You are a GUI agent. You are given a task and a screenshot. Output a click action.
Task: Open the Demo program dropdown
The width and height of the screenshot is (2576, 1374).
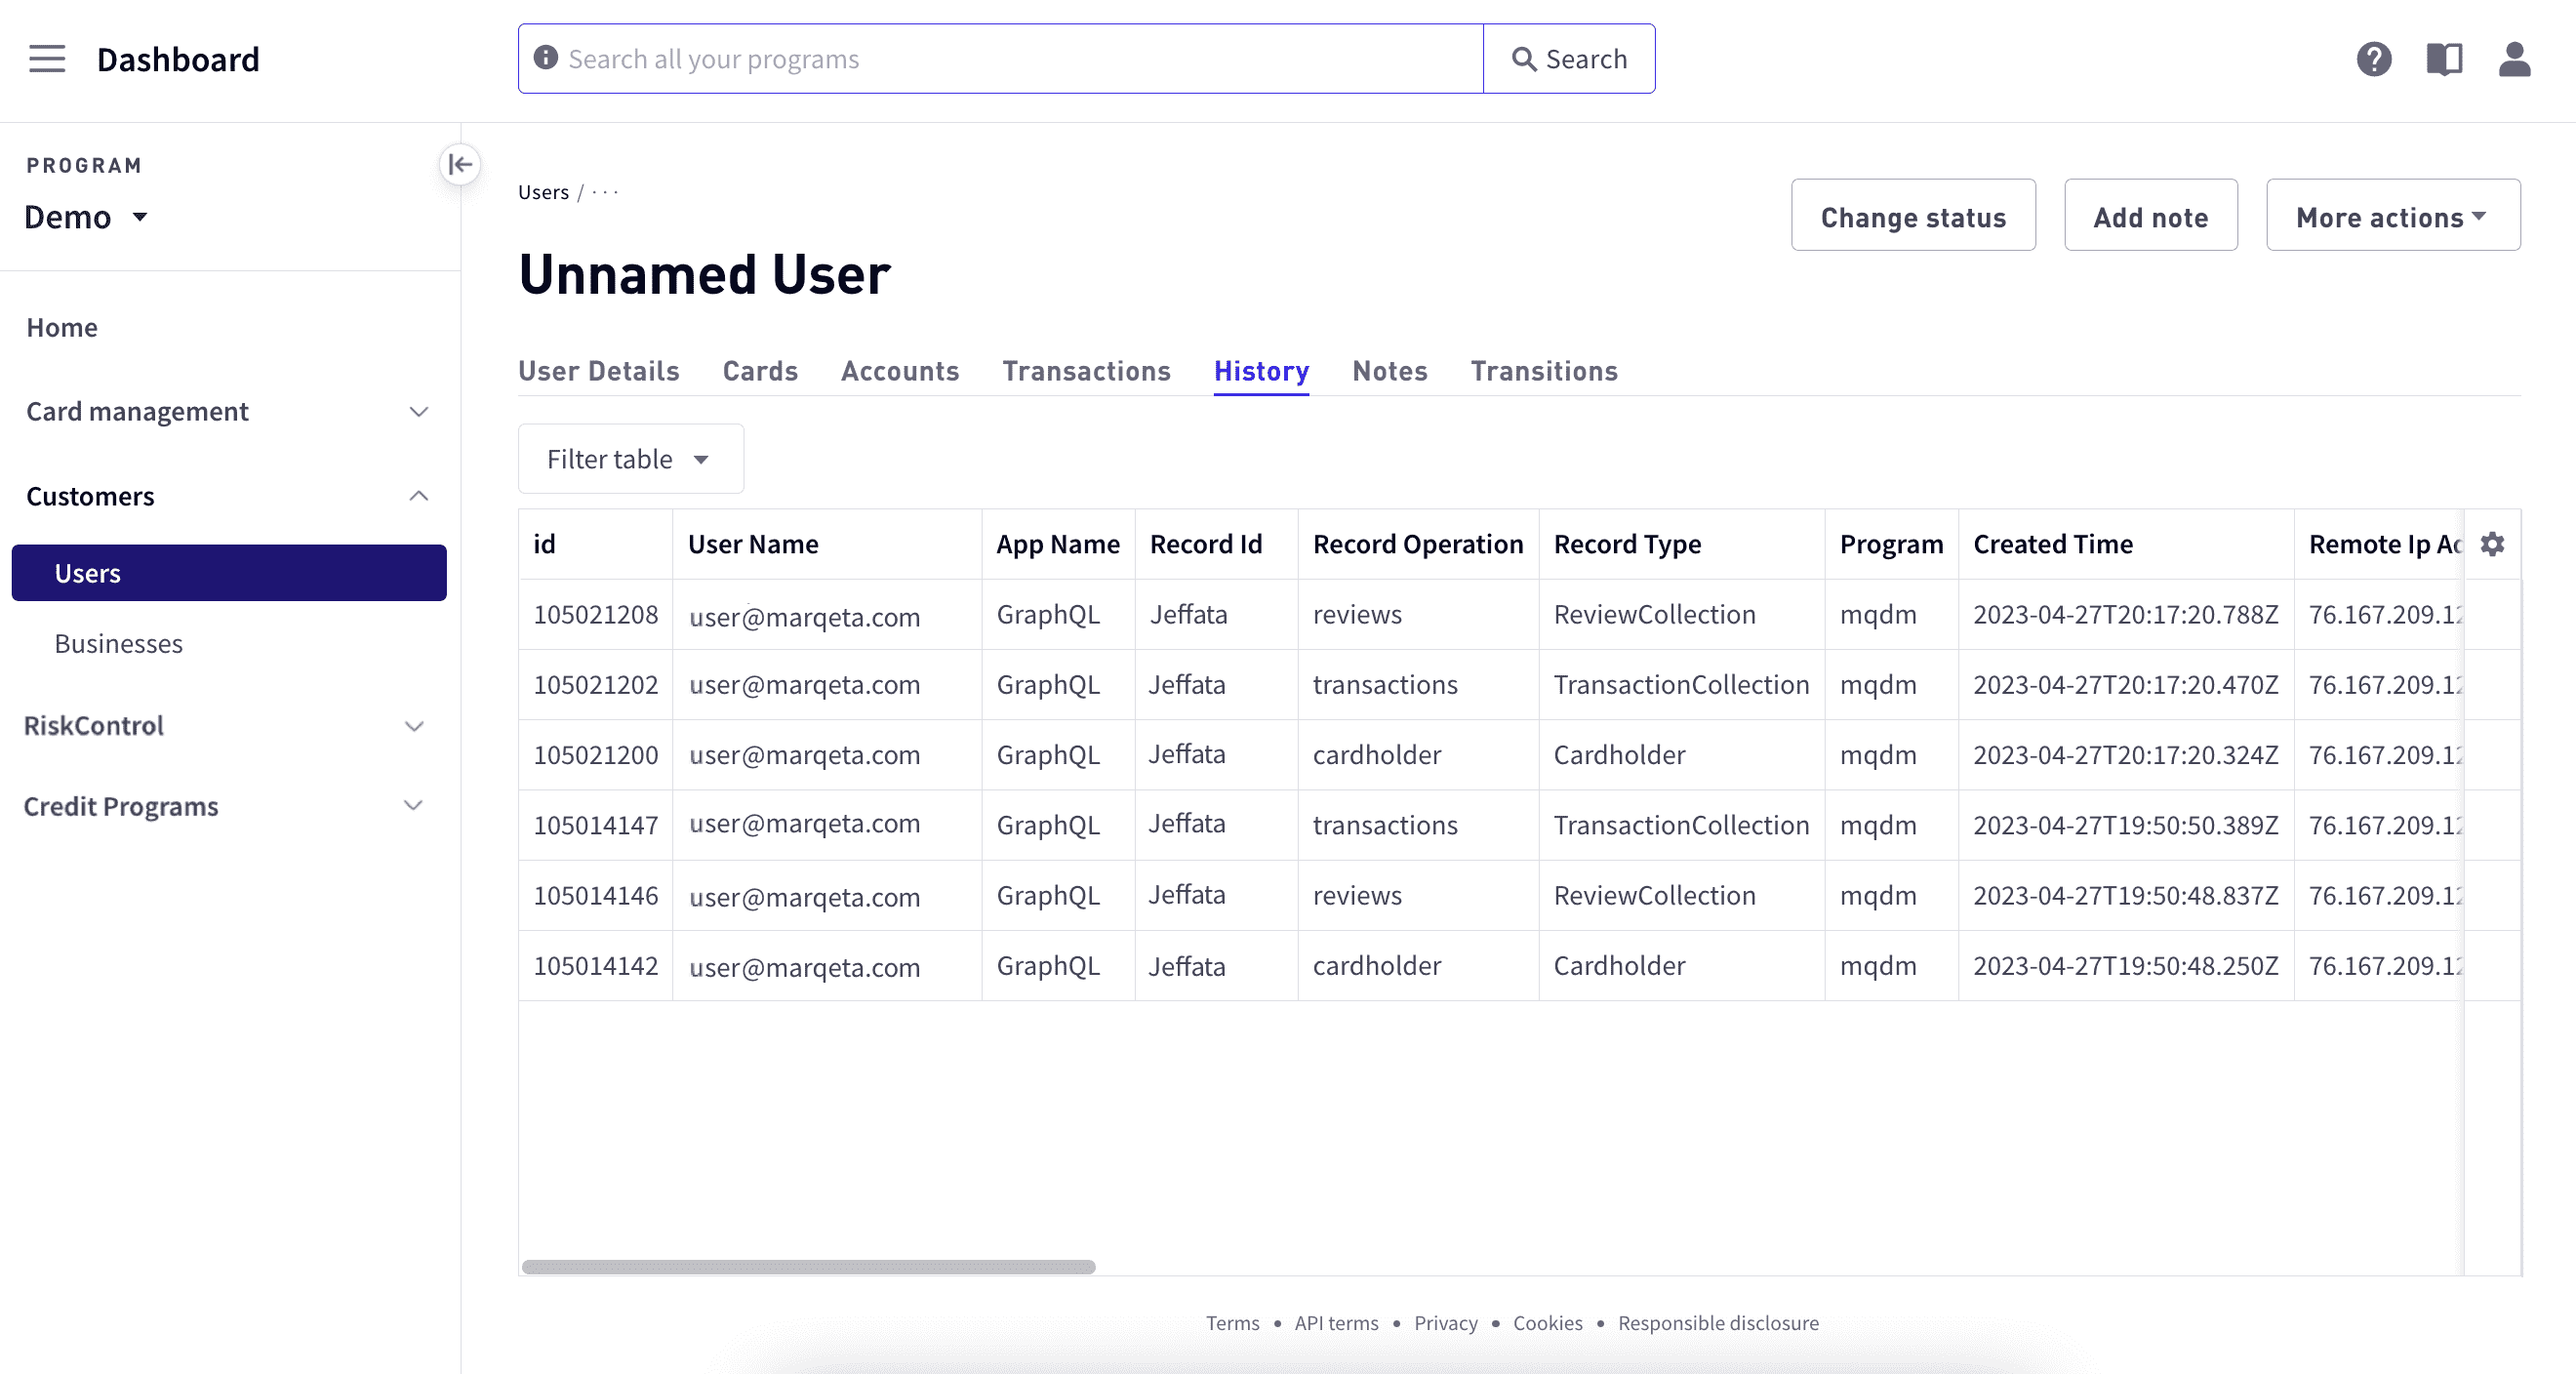pos(87,217)
